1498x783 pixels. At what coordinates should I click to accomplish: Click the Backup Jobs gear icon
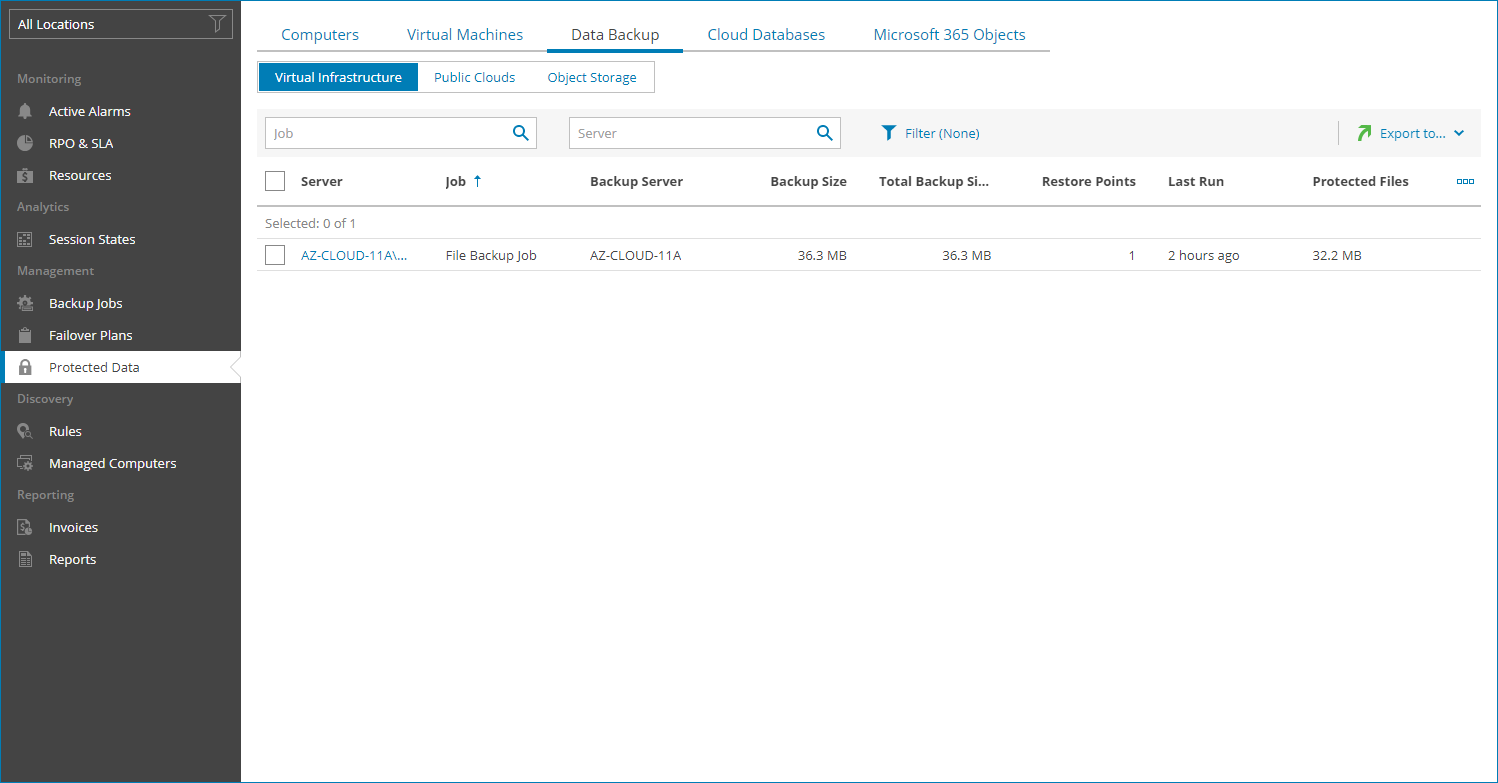click(x=26, y=303)
